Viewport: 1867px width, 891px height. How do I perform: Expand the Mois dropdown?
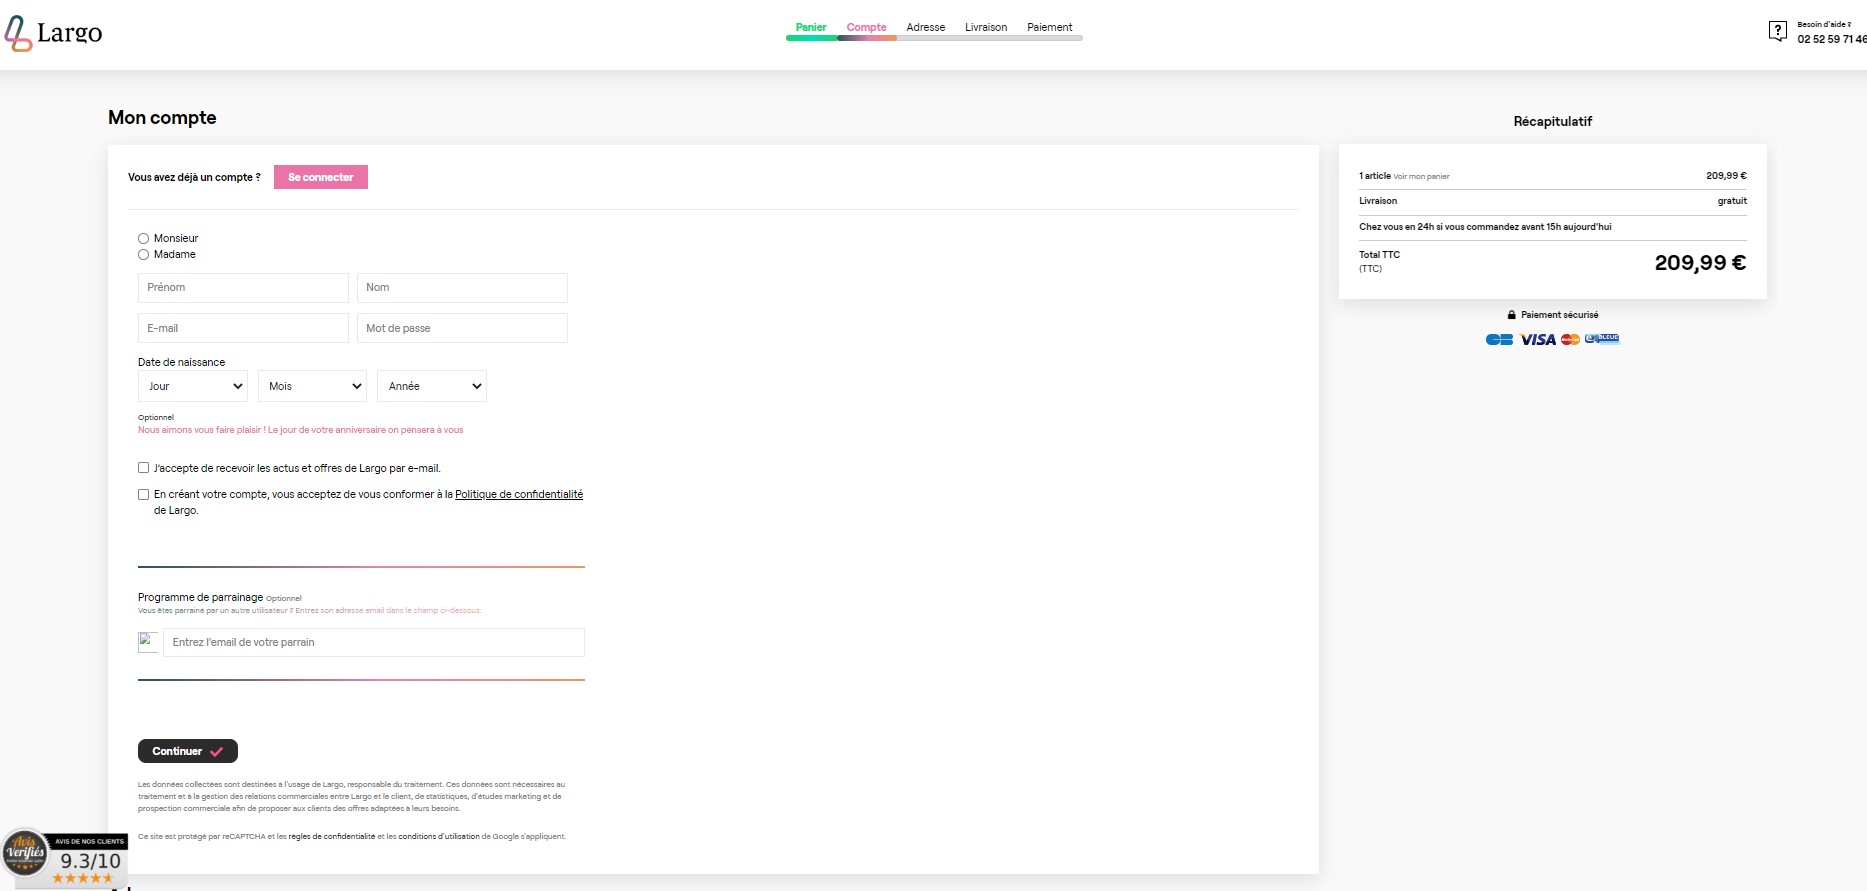tap(313, 386)
